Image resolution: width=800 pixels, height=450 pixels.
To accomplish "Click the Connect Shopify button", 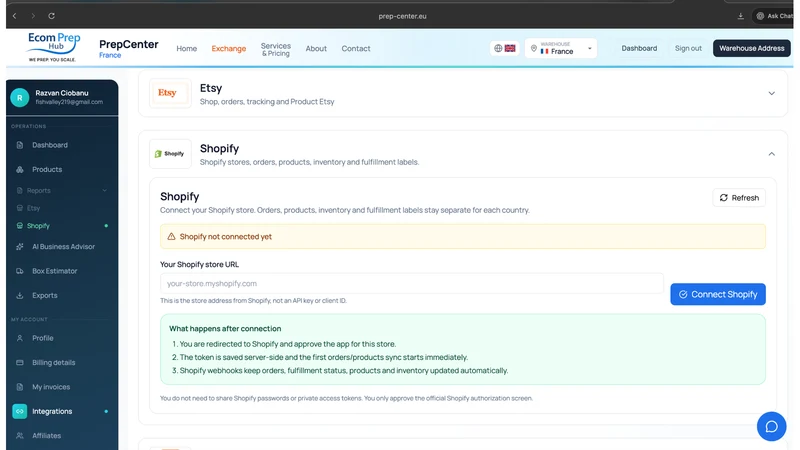I will pos(718,294).
